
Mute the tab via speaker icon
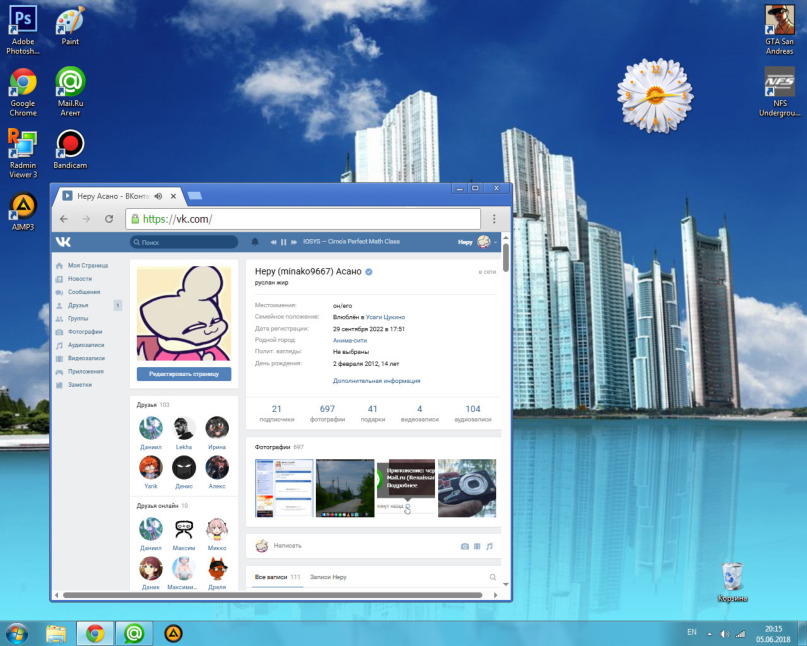click(158, 196)
